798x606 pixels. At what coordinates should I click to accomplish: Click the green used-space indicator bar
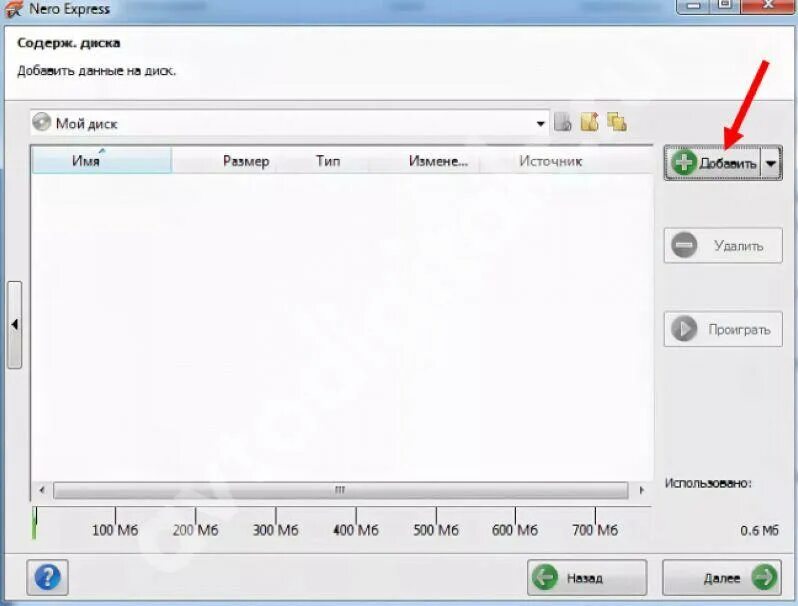click(35, 523)
